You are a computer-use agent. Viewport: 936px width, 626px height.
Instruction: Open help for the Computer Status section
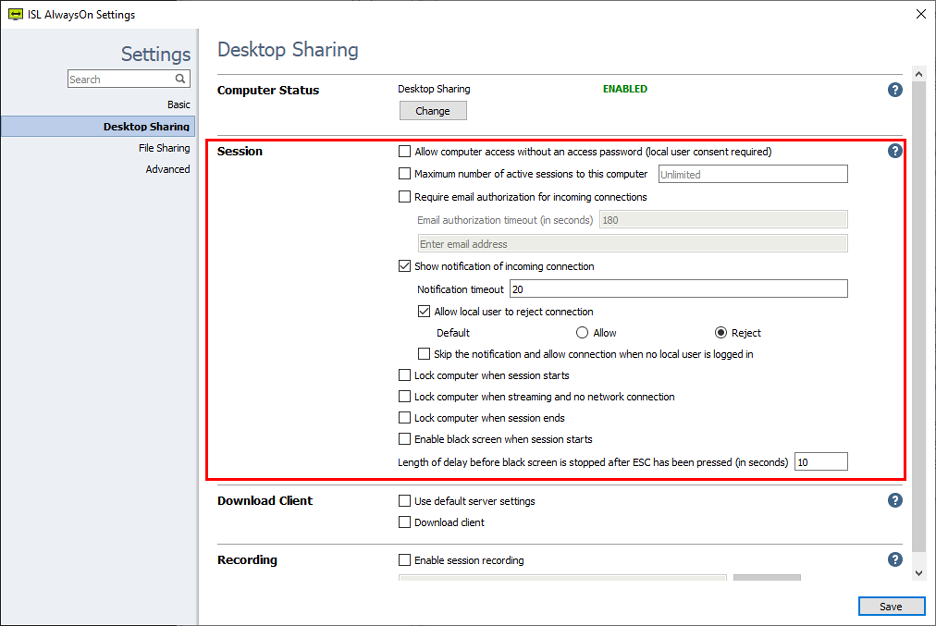coord(895,89)
